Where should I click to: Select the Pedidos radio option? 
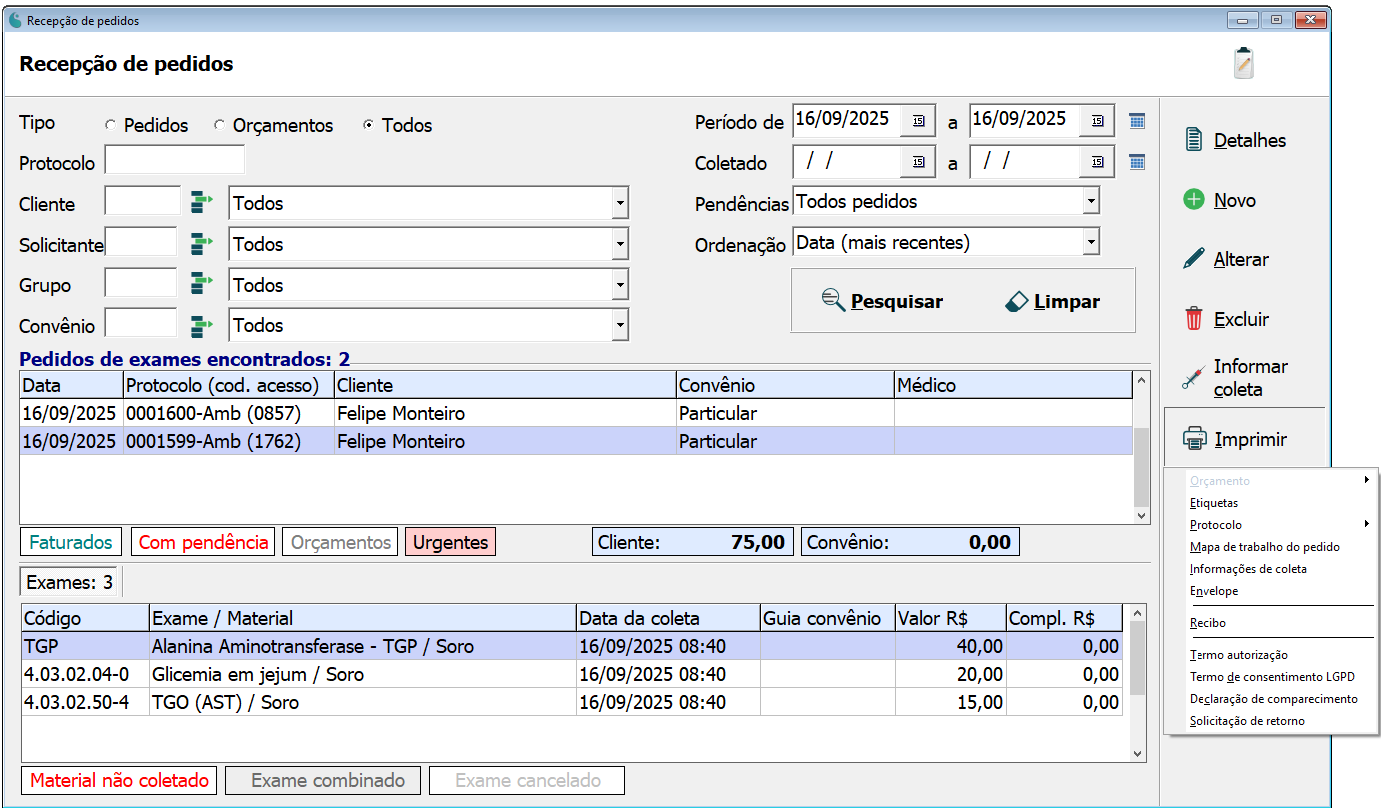(110, 125)
